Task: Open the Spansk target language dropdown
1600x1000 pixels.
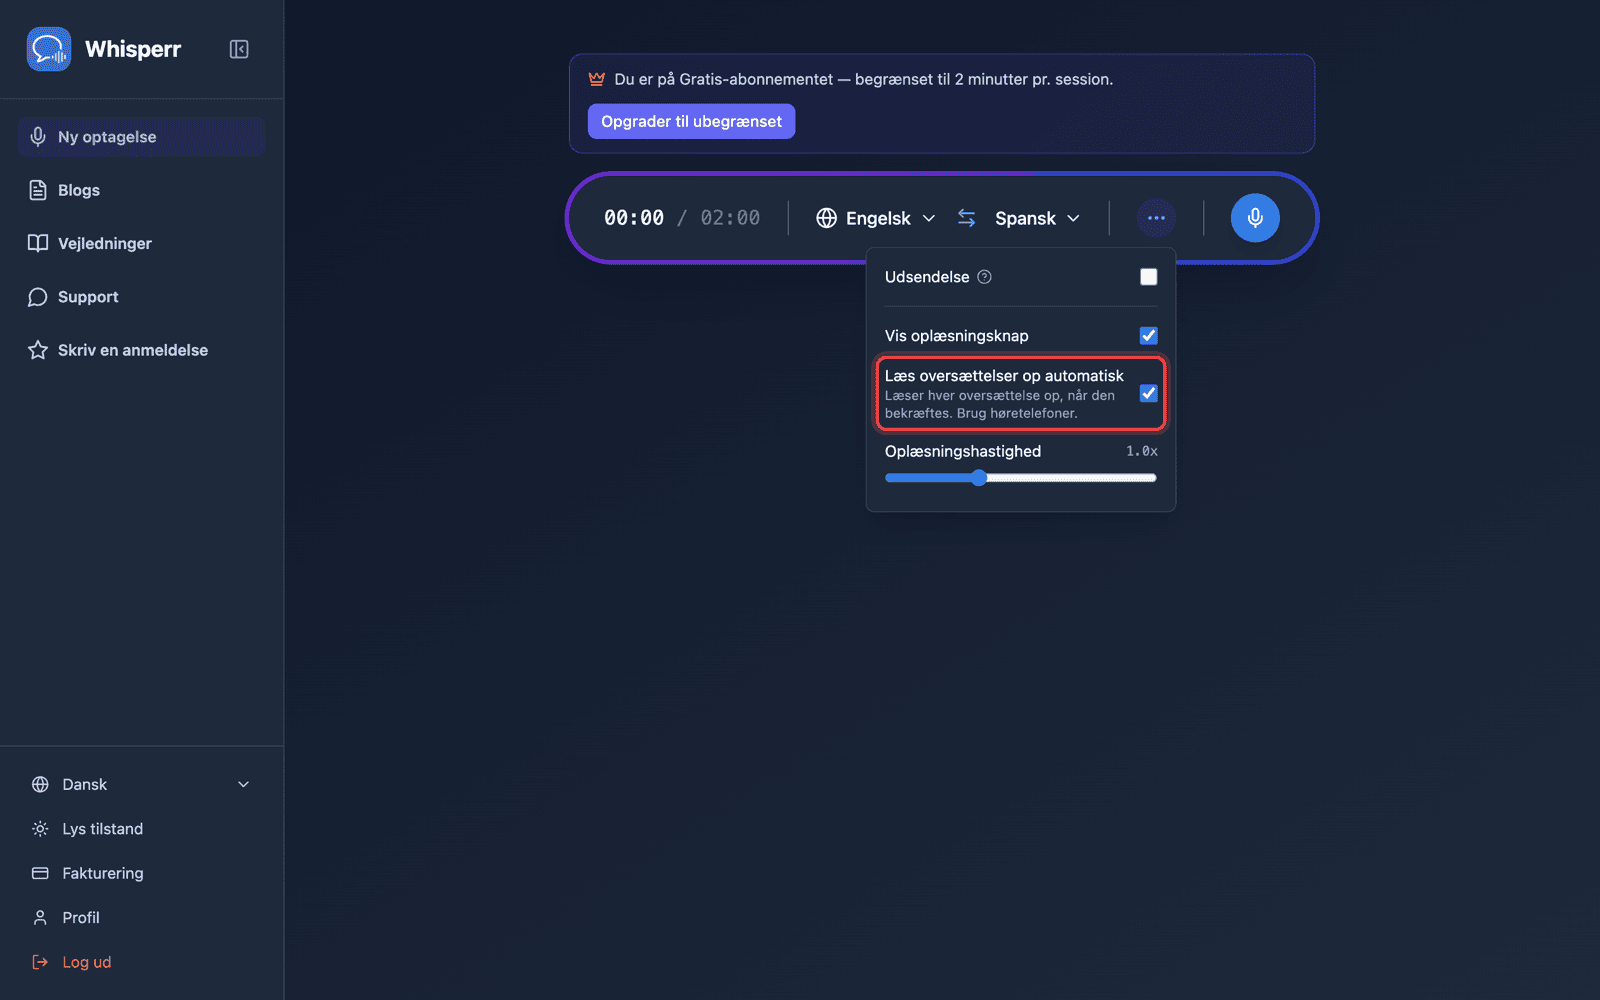Action: pyautogui.click(x=1037, y=218)
